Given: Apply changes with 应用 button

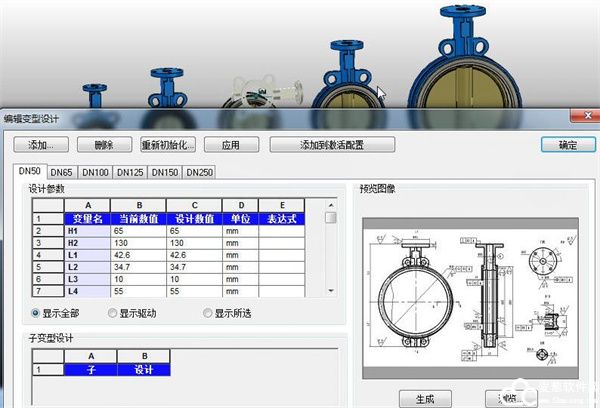Looking at the screenshot, I should (x=232, y=145).
